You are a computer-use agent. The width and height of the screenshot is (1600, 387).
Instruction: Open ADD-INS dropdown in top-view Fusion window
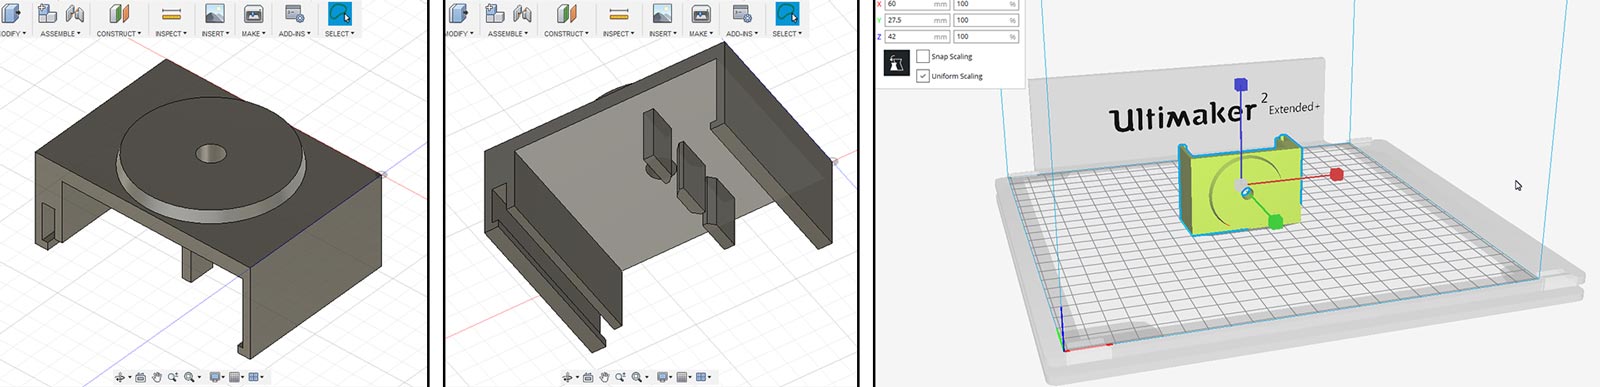294,34
